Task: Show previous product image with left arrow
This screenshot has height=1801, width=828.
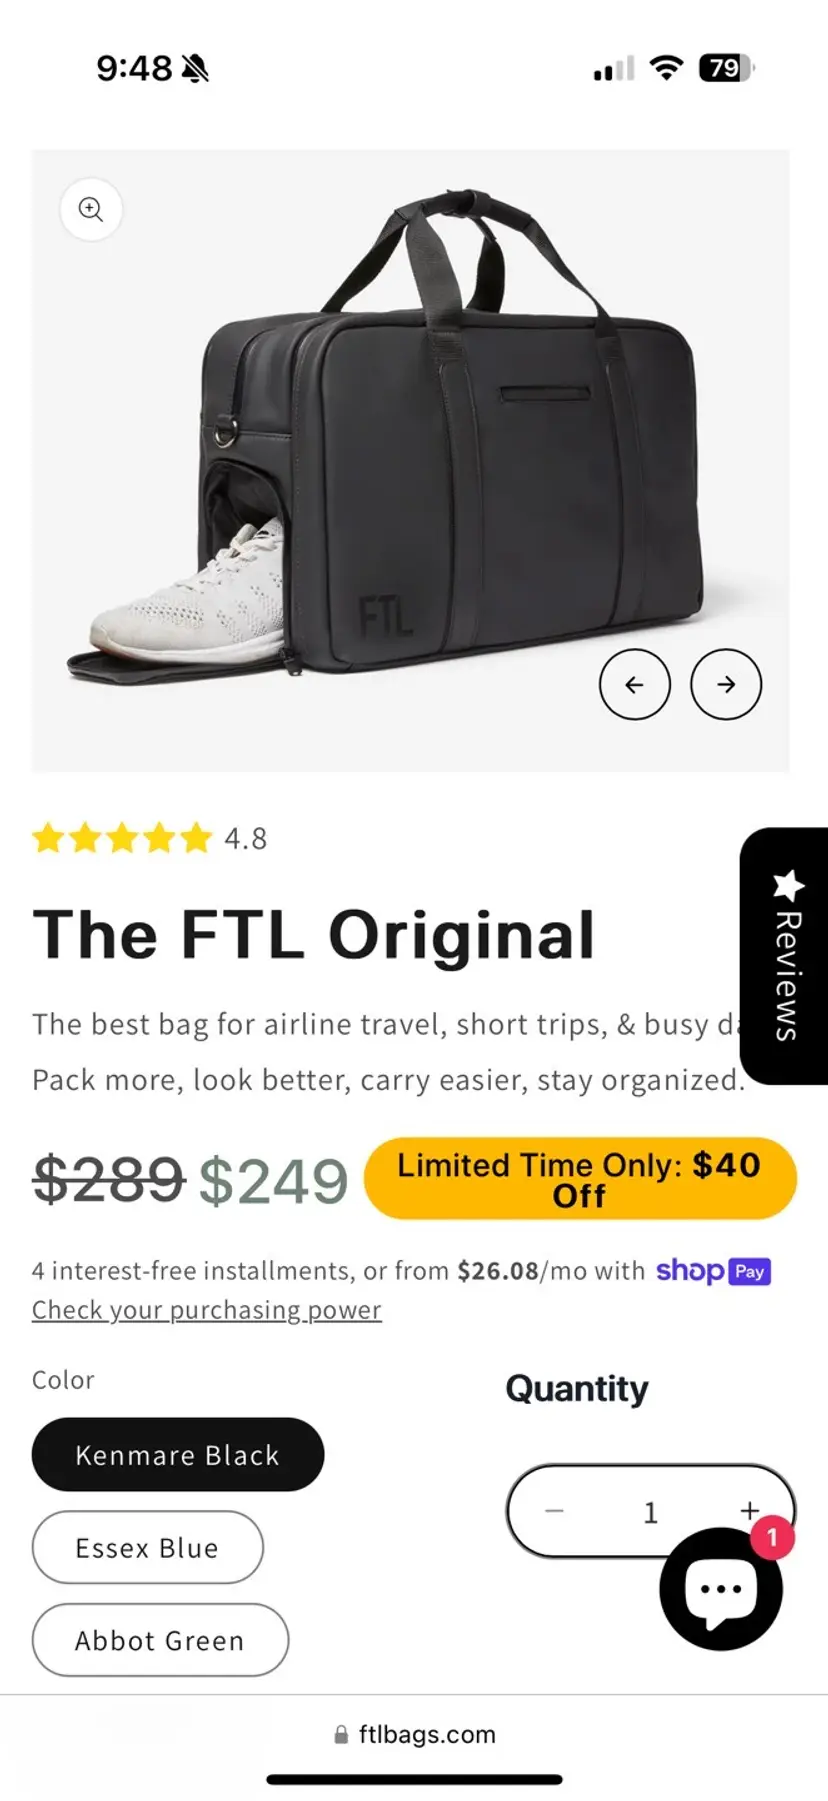Action: point(634,684)
